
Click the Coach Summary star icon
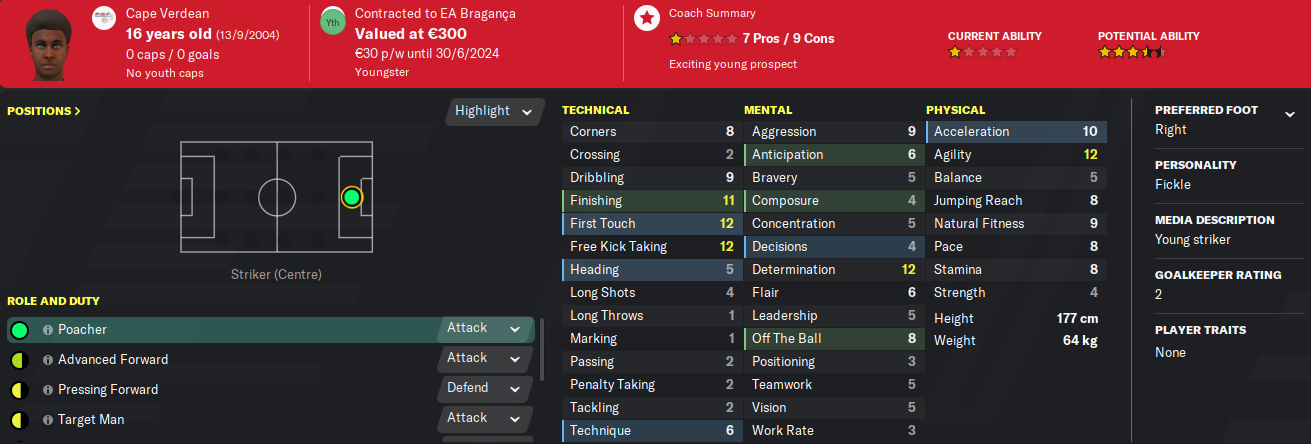(x=648, y=17)
